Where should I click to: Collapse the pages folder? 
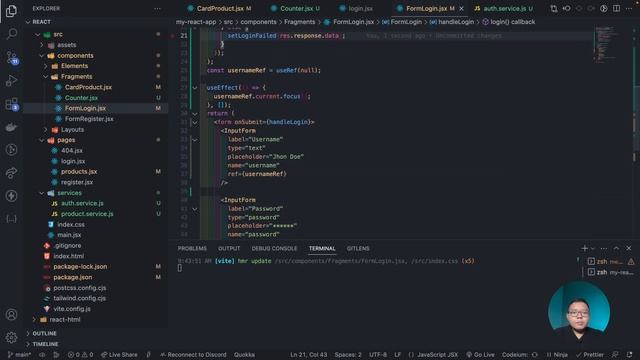42,140
